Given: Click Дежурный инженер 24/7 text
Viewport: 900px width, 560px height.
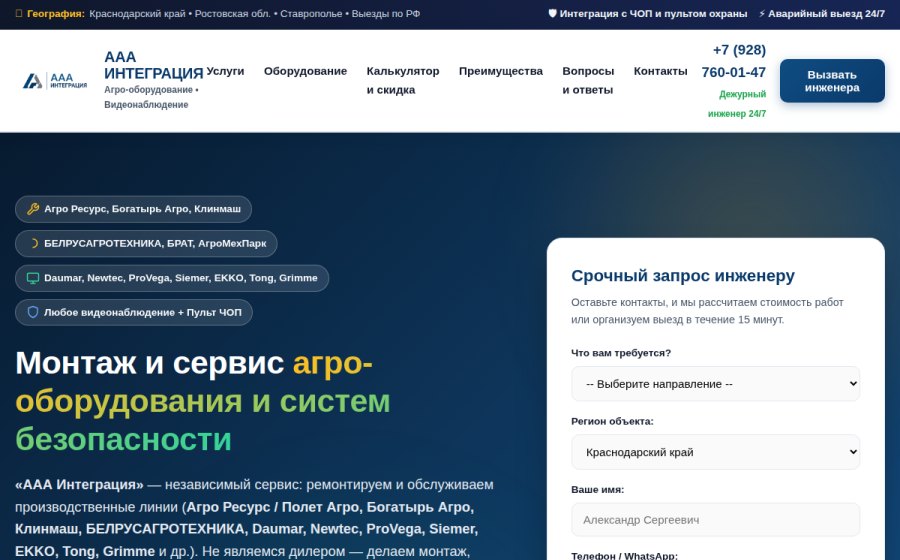Looking at the screenshot, I should point(737,104).
